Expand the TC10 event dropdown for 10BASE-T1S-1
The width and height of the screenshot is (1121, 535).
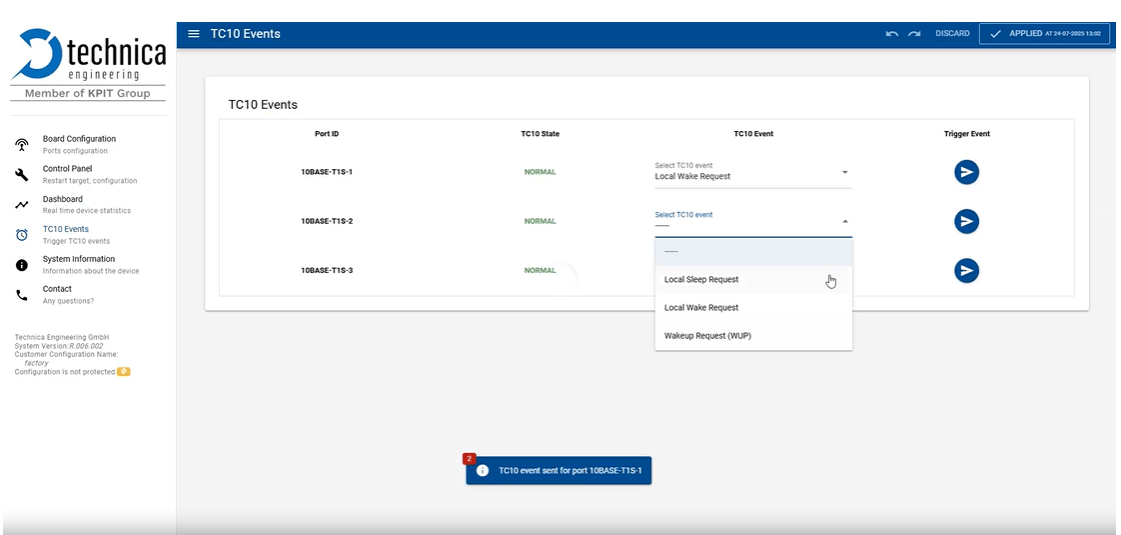pos(845,172)
